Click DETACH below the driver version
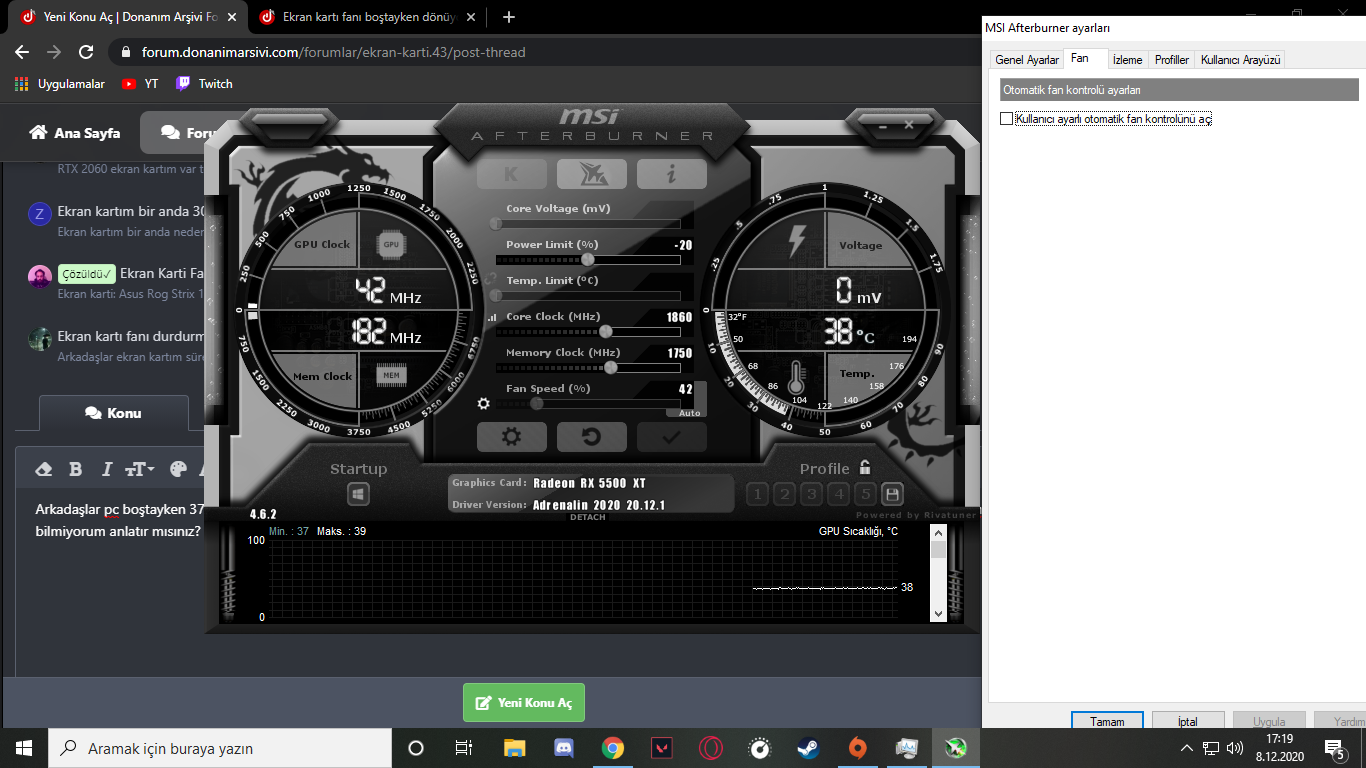 pyautogui.click(x=588, y=517)
